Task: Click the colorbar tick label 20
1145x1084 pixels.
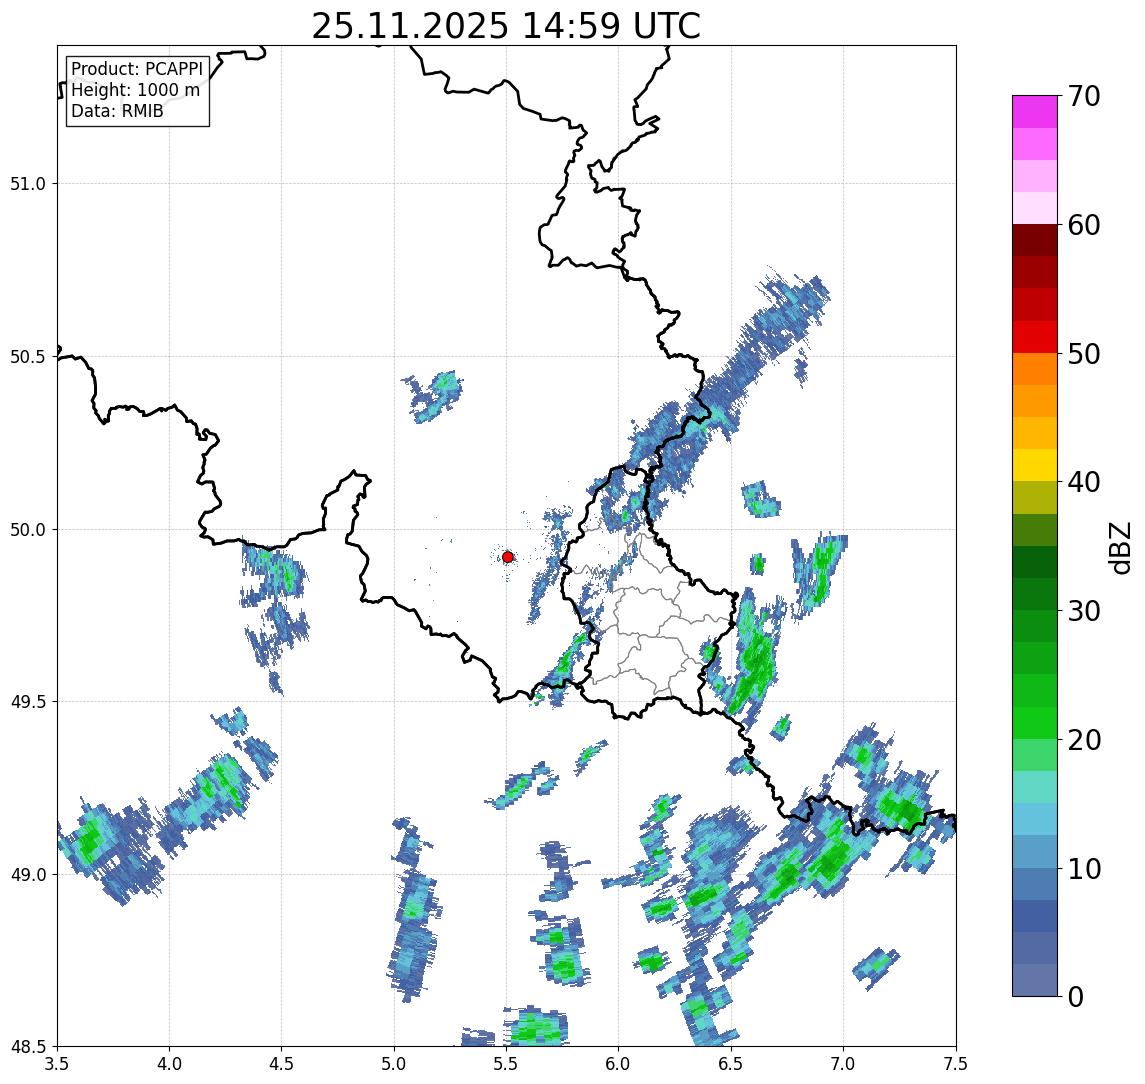Action: coord(1084,740)
